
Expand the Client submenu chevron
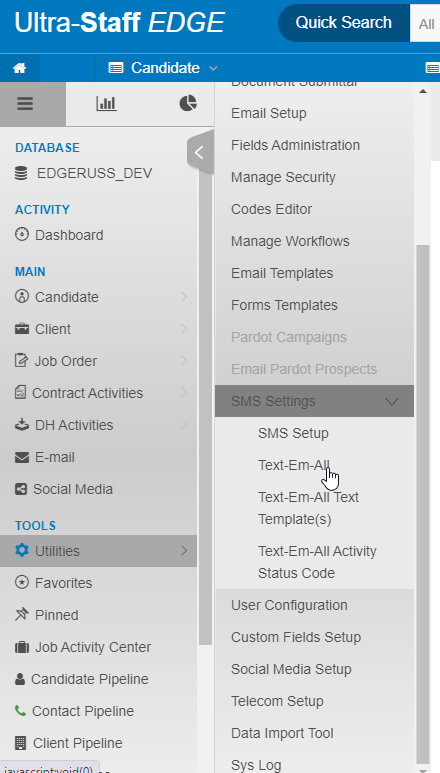184,328
